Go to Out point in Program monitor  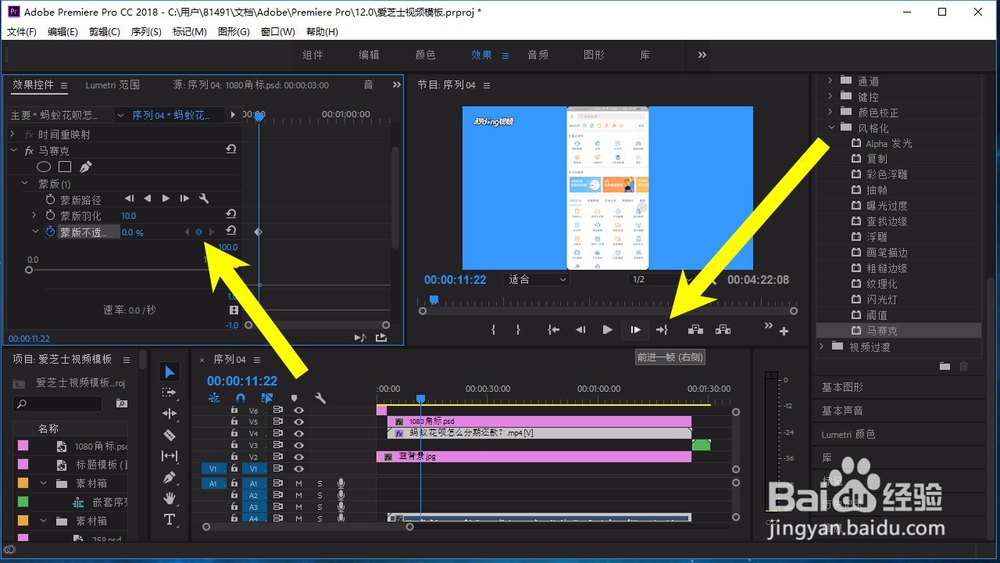click(x=661, y=330)
